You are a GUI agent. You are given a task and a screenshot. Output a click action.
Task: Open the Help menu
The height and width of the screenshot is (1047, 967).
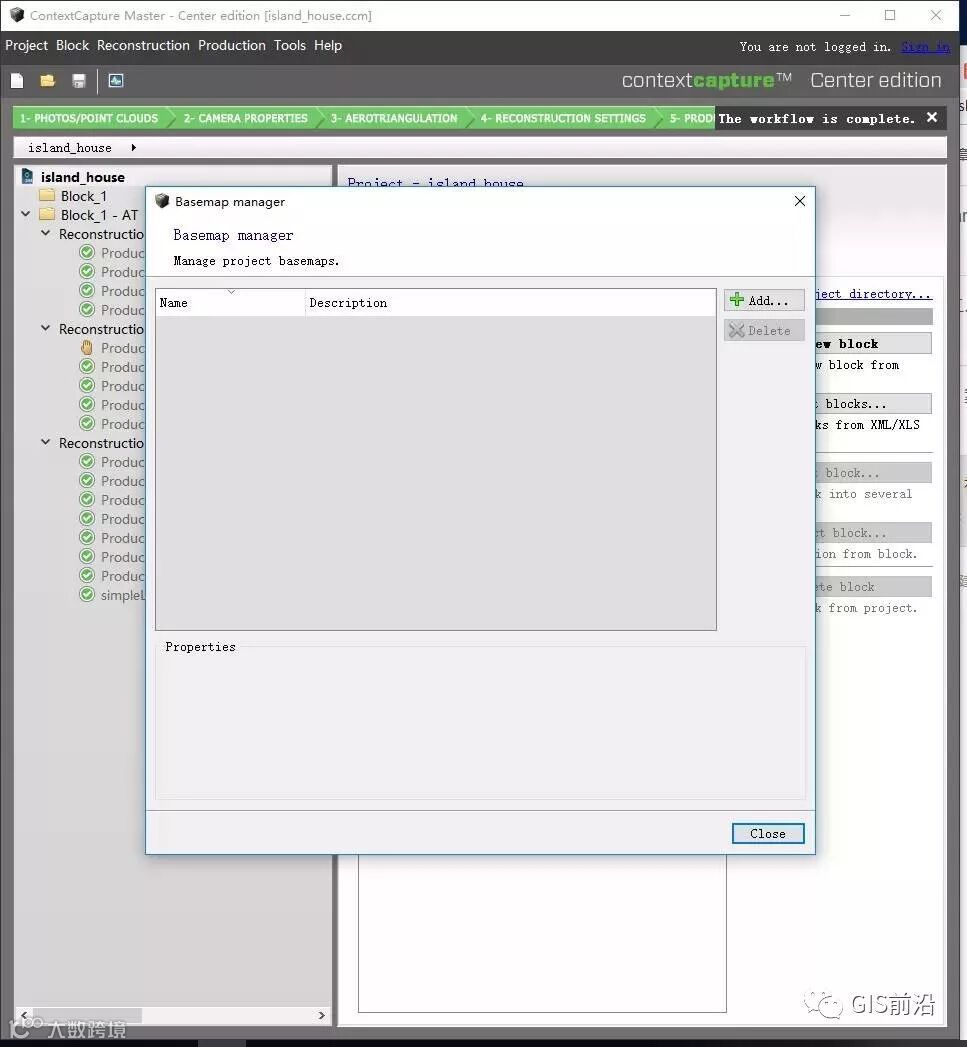pyautogui.click(x=328, y=45)
